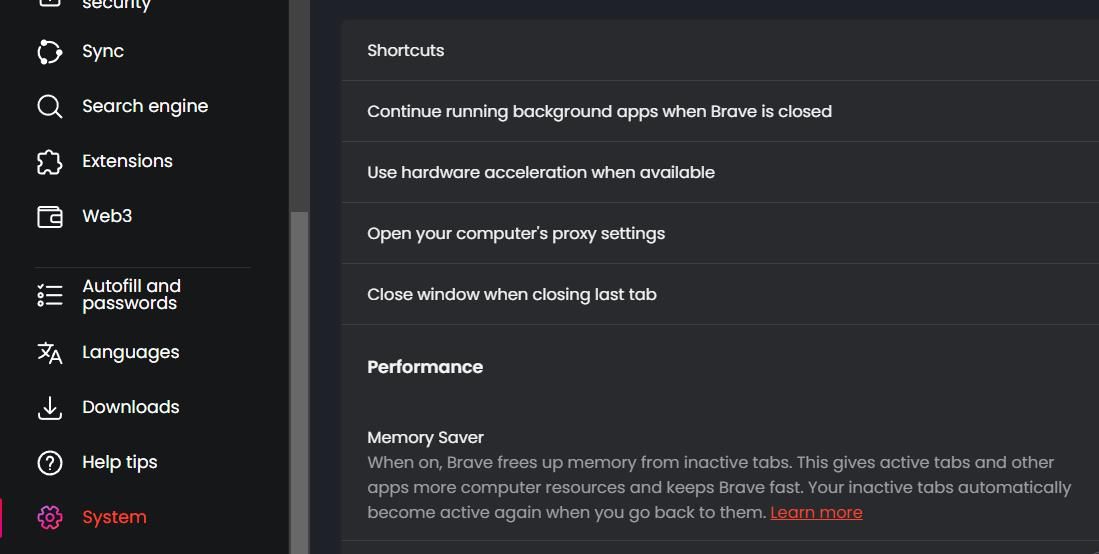The image size is (1099, 554).
Task: Select the 'Search engine' text label
Action: pos(145,107)
